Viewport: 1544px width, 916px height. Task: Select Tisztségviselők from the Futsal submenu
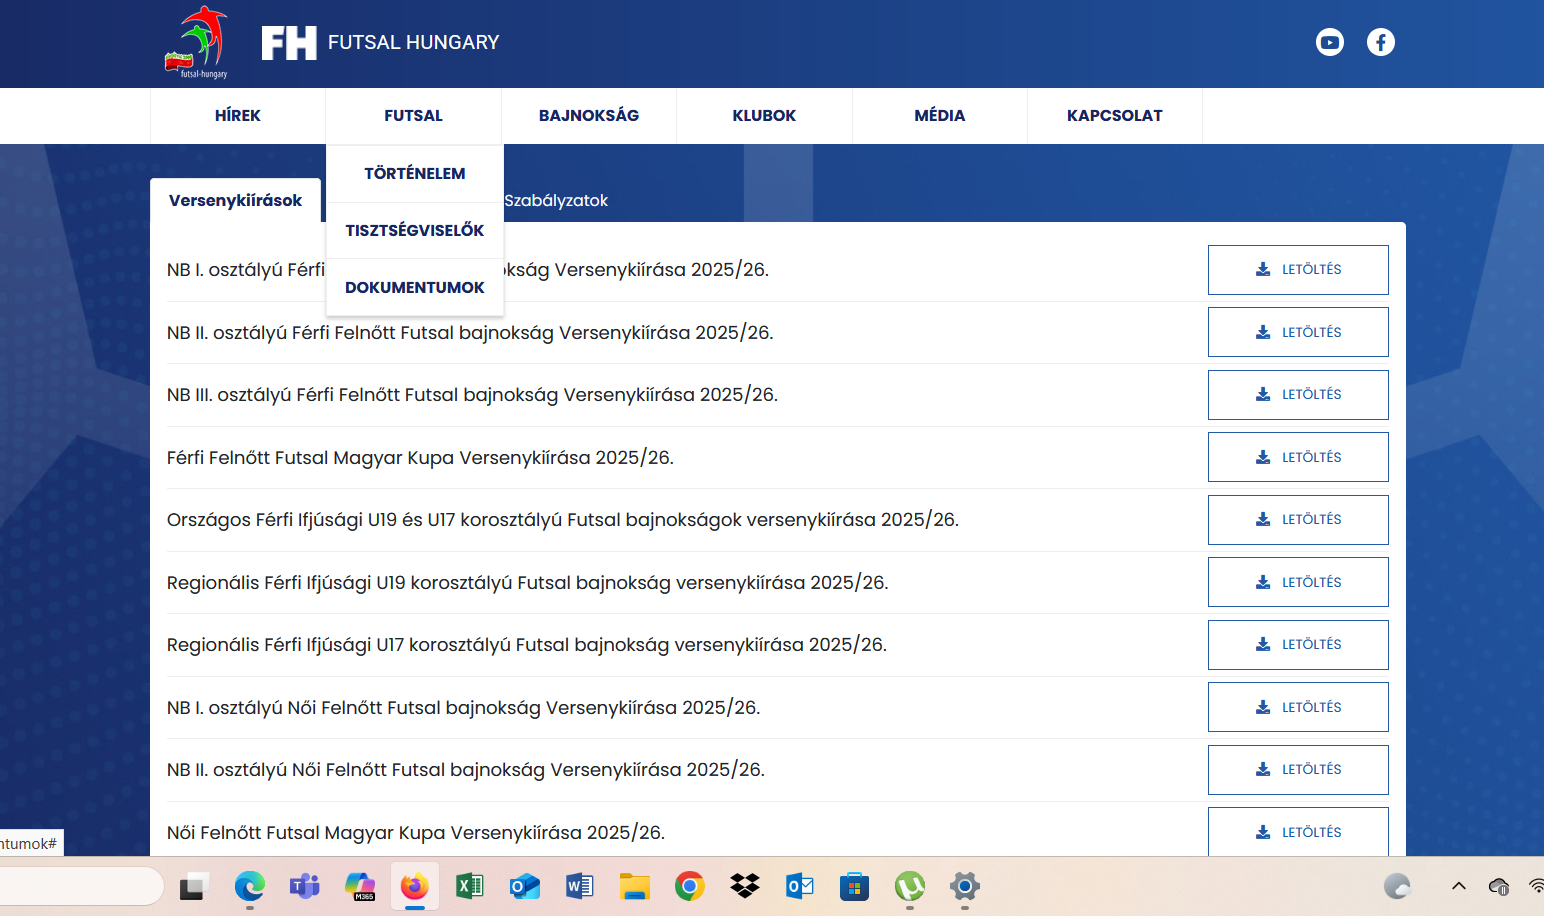tap(414, 230)
